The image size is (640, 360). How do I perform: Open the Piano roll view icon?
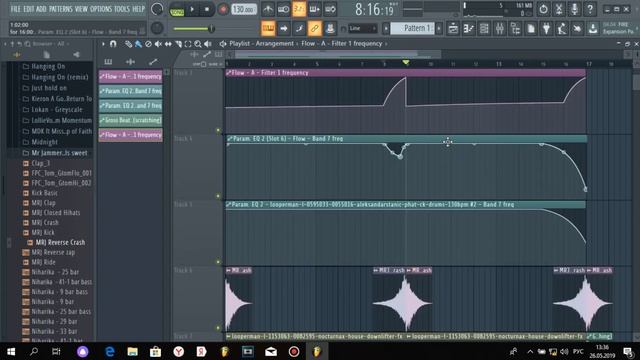469,28
